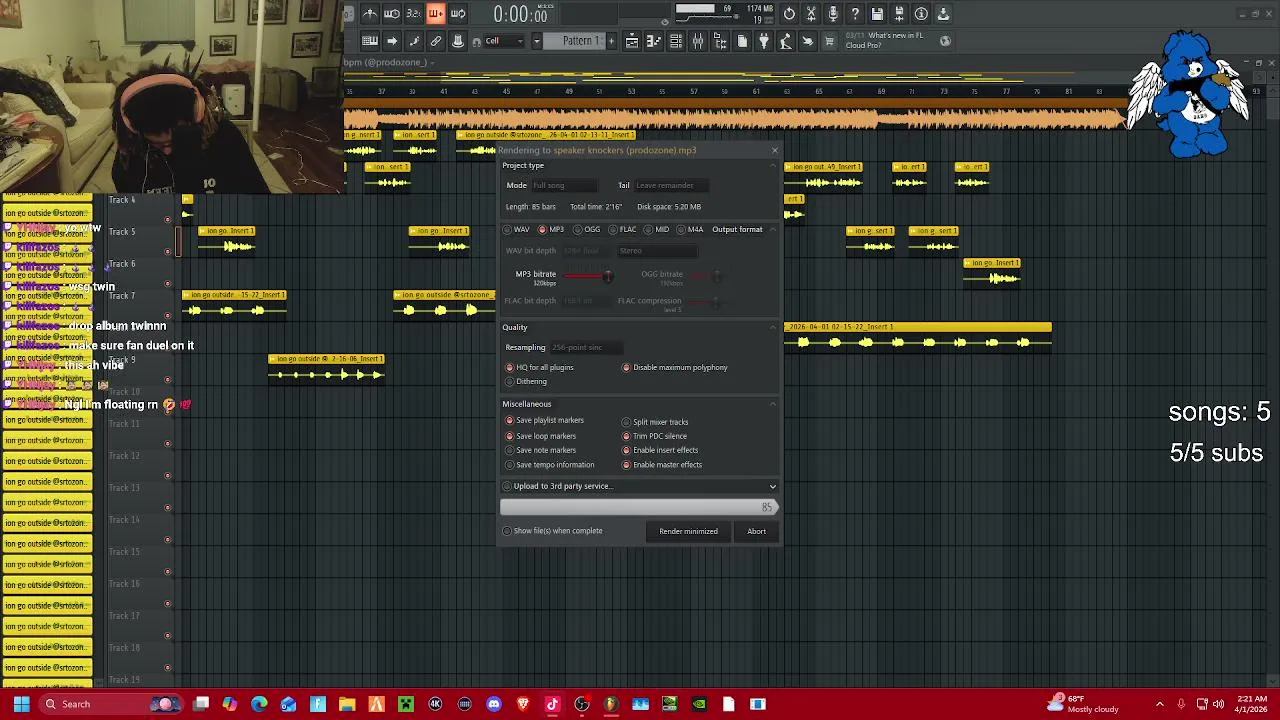Open the Channel rack toolbar icon
Viewport: 1280px width, 720px height.
click(x=675, y=41)
